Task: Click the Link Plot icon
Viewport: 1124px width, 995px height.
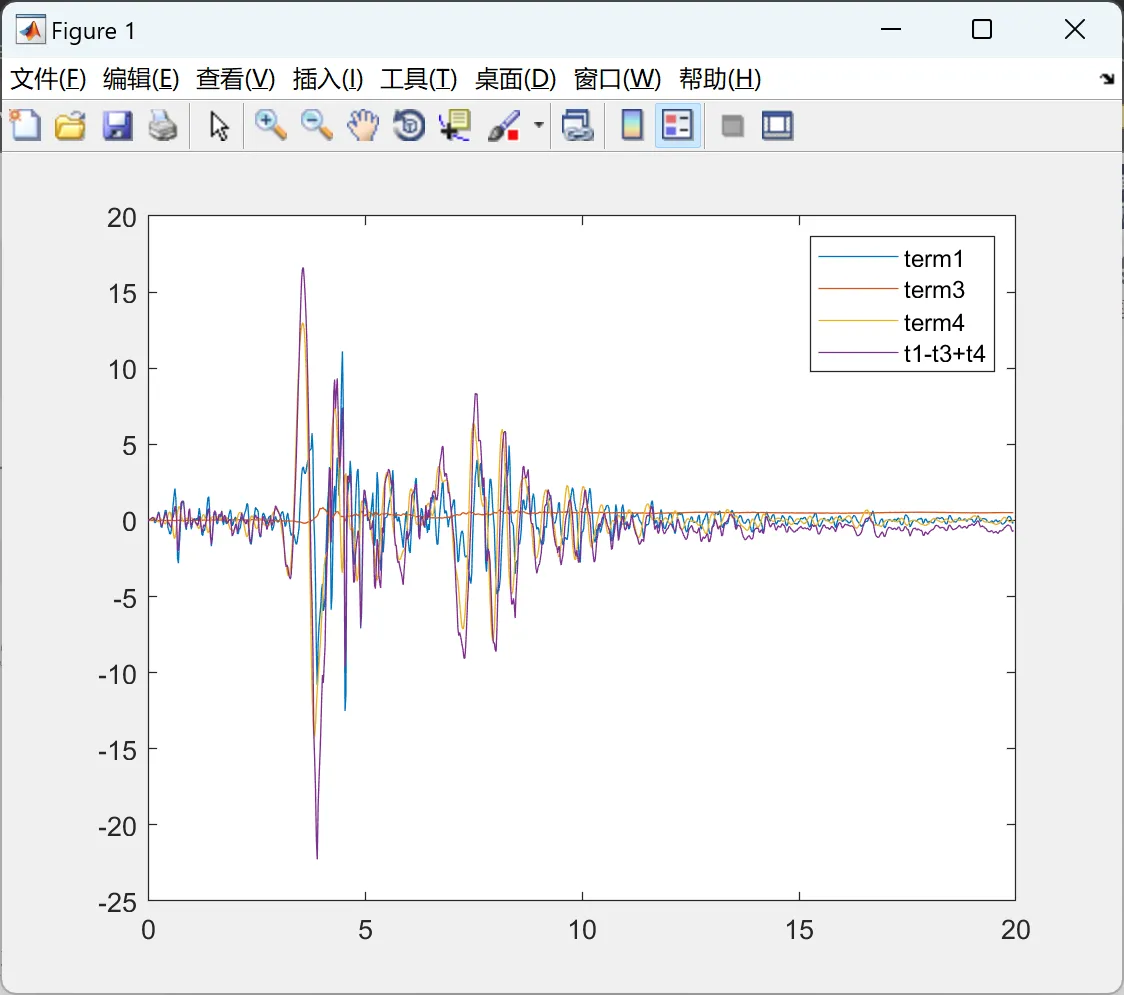Action: click(577, 126)
